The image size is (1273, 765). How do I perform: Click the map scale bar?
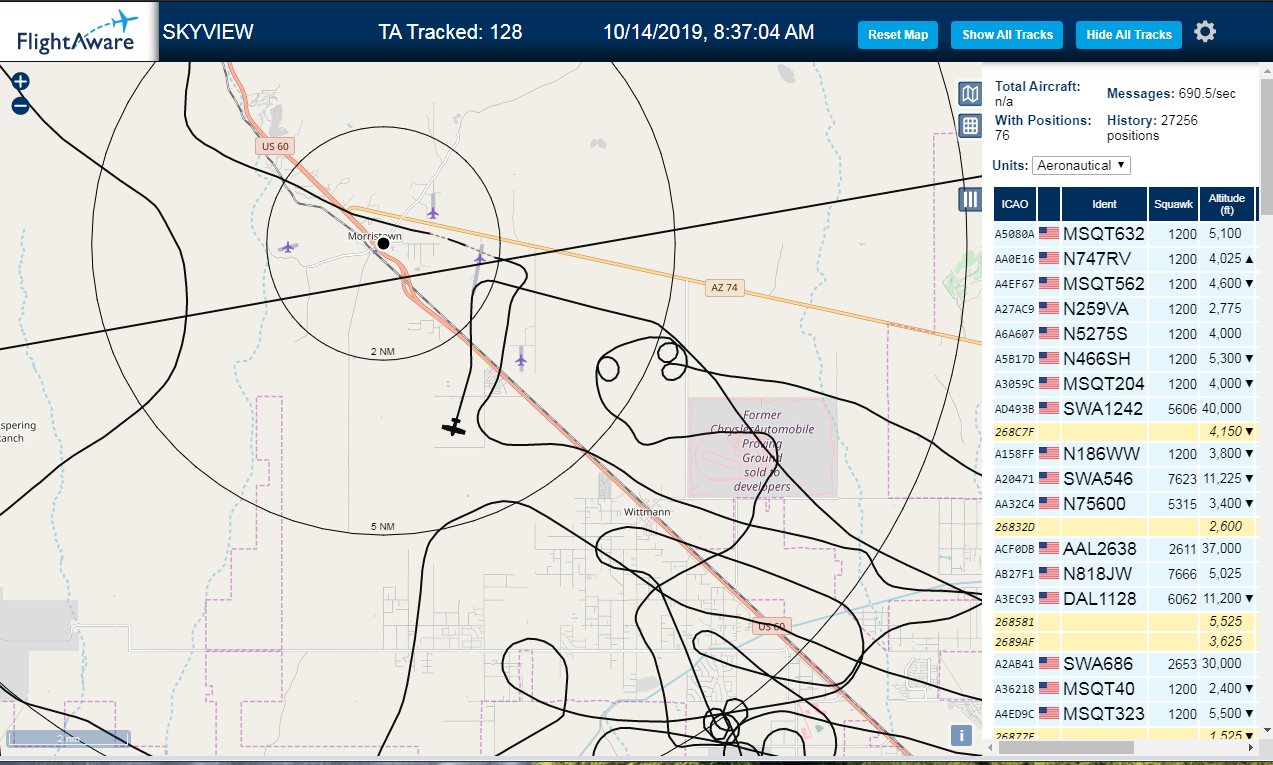tap(68, 739)
